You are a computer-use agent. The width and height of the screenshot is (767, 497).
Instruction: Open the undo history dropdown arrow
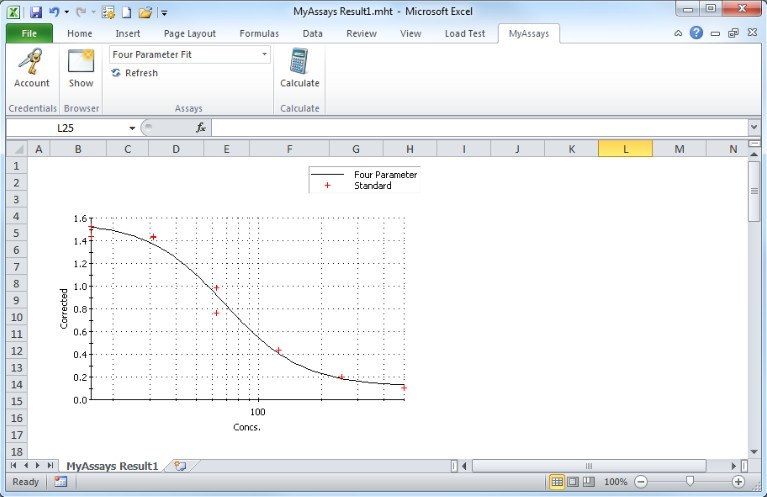coord(67,12)
